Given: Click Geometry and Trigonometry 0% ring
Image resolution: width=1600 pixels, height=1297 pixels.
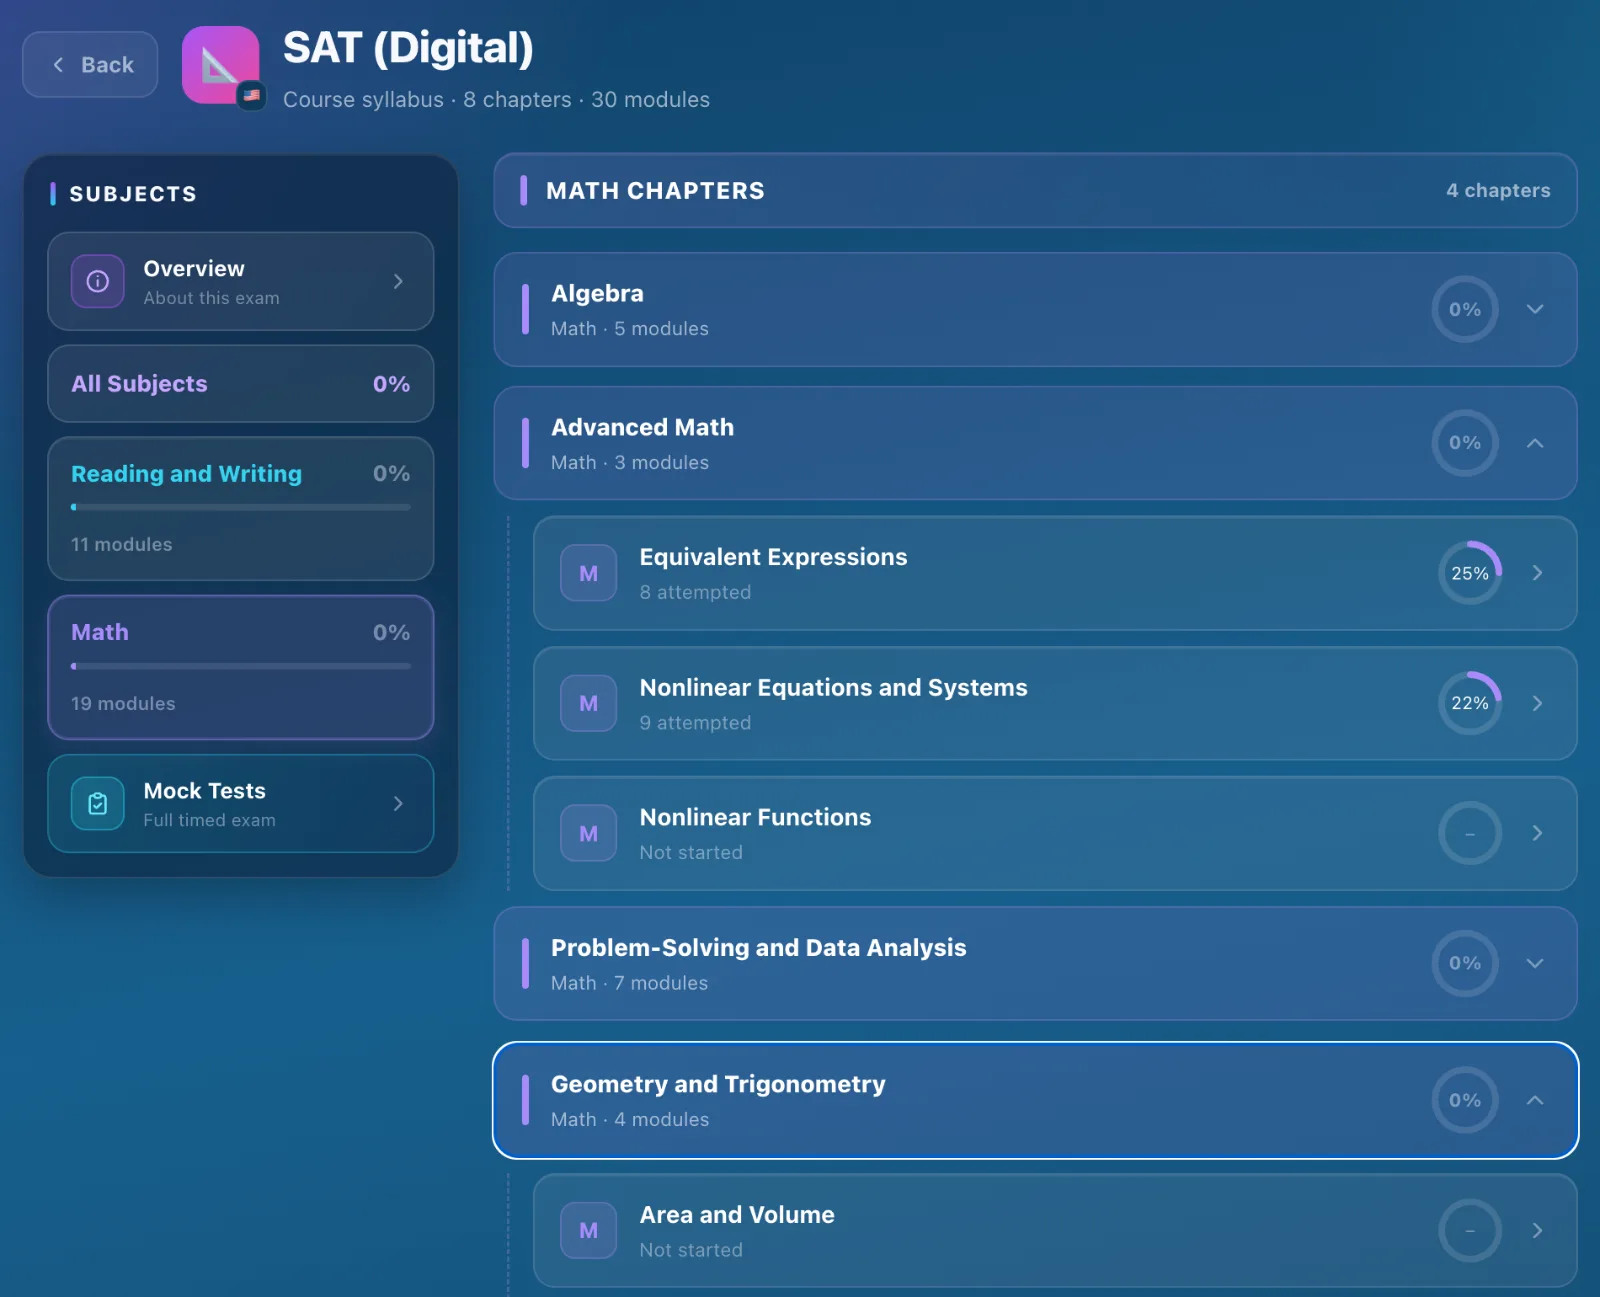Looking at the screenshot, I should [1465, 1100].
